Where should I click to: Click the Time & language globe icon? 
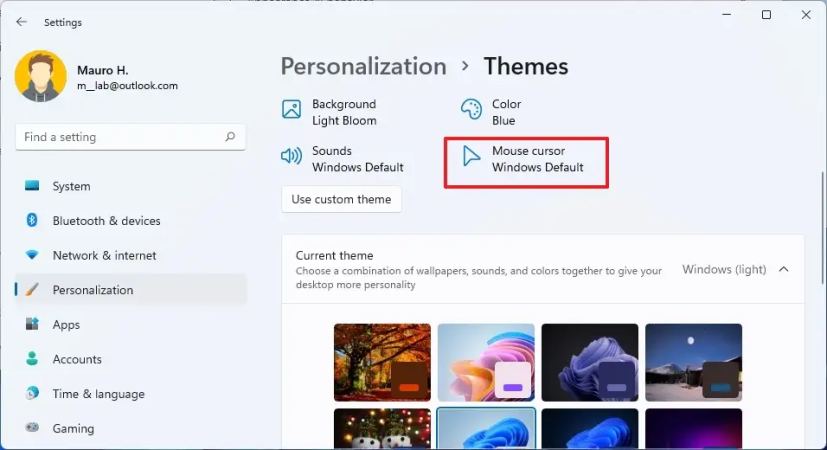coord(32,393)
